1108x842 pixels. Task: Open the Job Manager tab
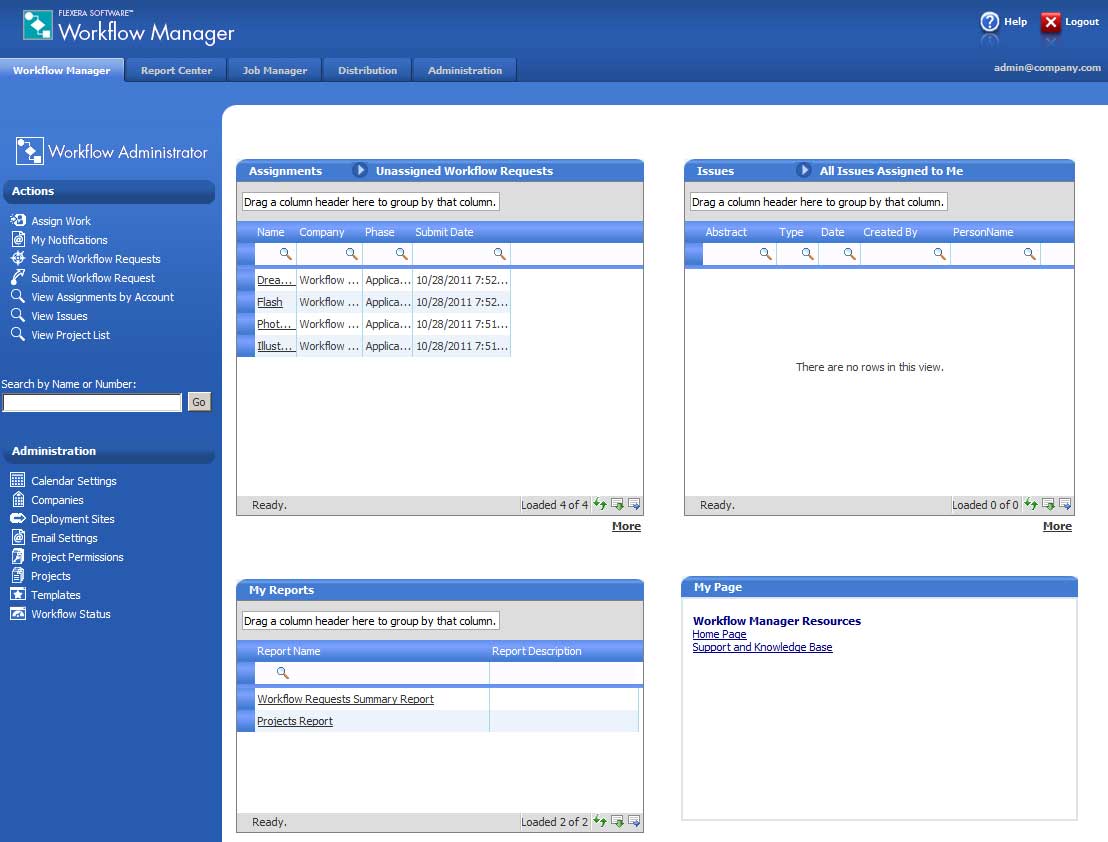pos(275,70)
